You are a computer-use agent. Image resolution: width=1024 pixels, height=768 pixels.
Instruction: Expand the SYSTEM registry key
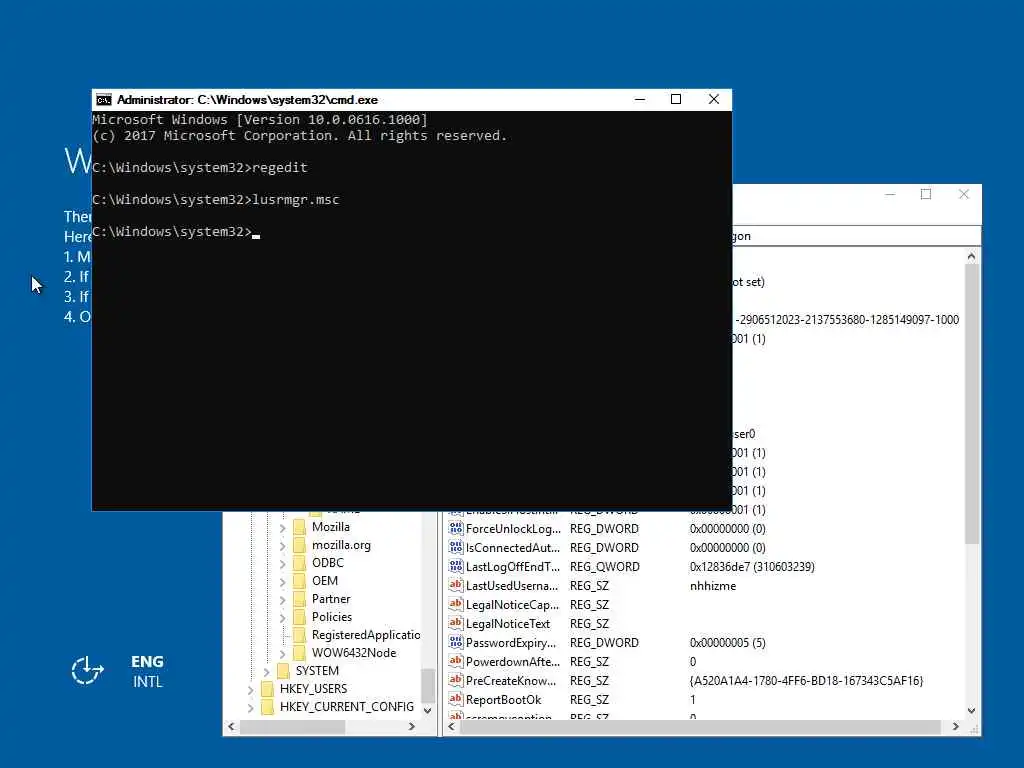(x=266, y=671)
